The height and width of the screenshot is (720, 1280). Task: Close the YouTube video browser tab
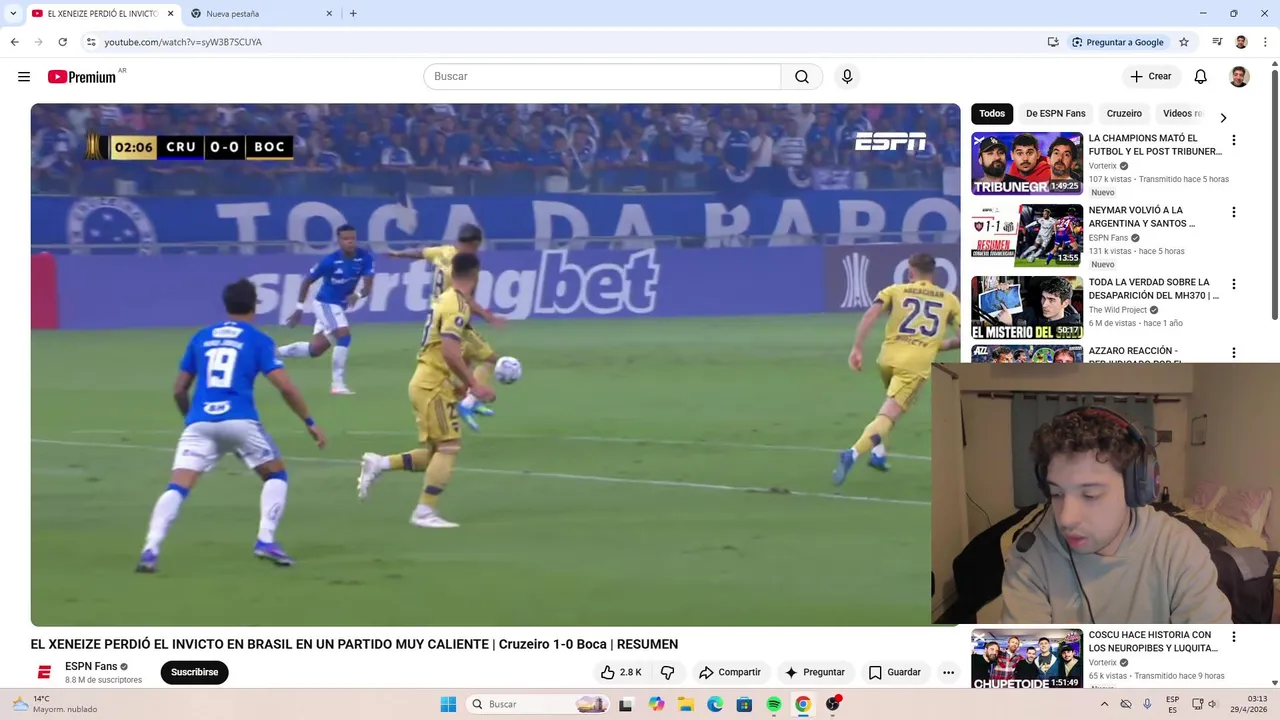click(170, 14)
